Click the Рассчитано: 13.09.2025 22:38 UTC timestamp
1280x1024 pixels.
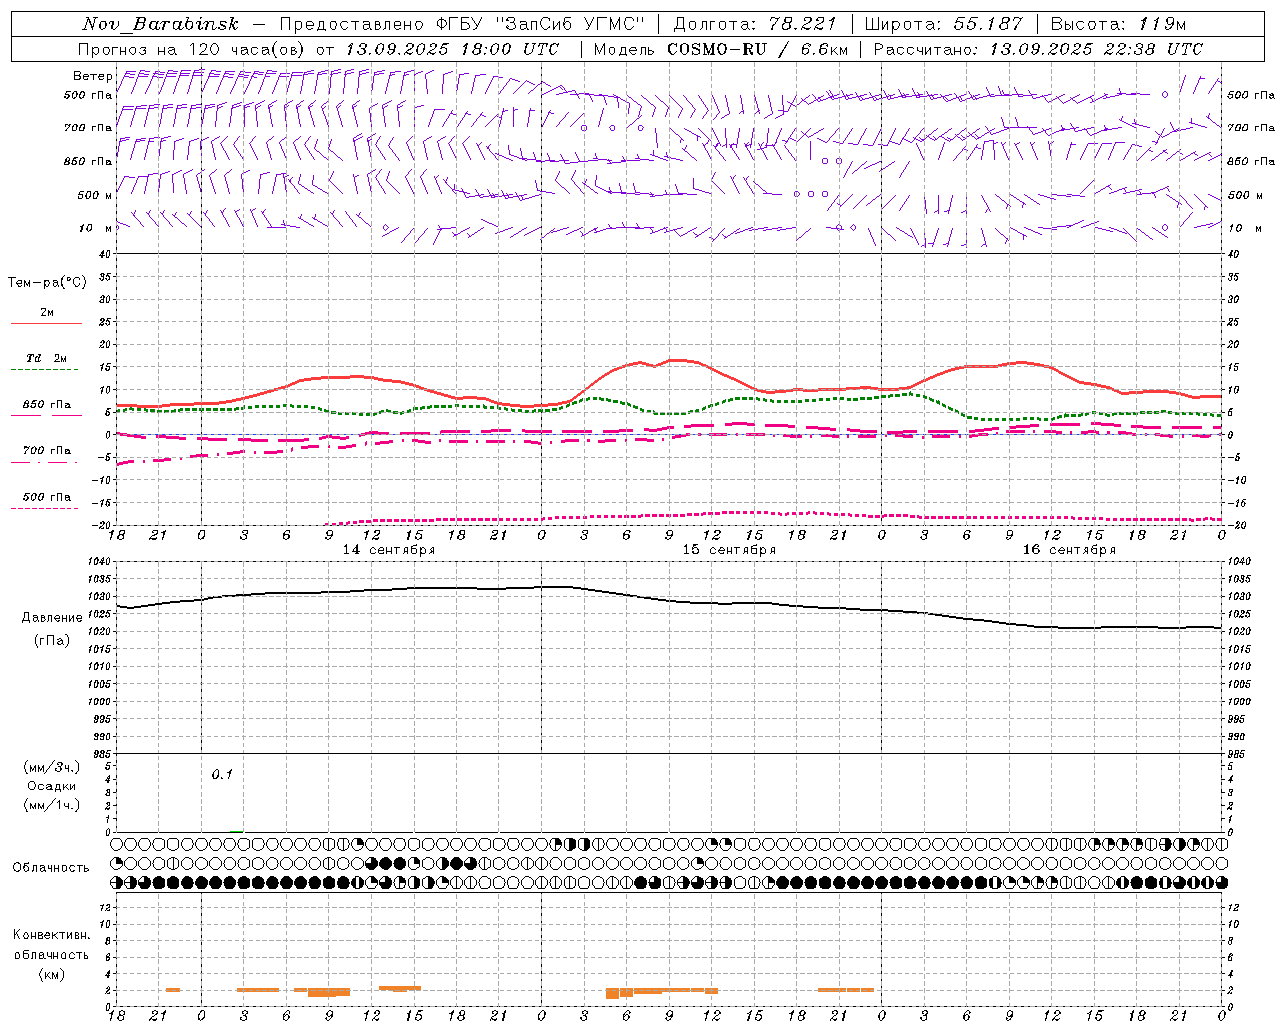[x=1038, y=49]
